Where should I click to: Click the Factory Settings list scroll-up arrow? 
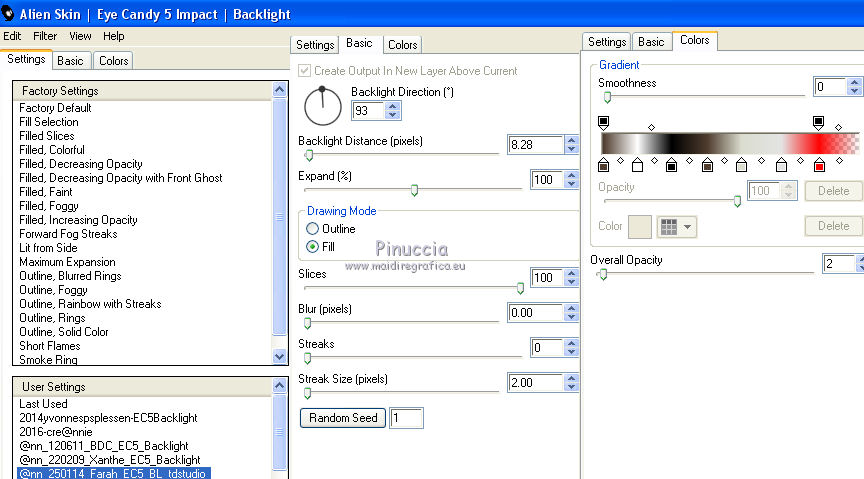(x=279, y=89)
